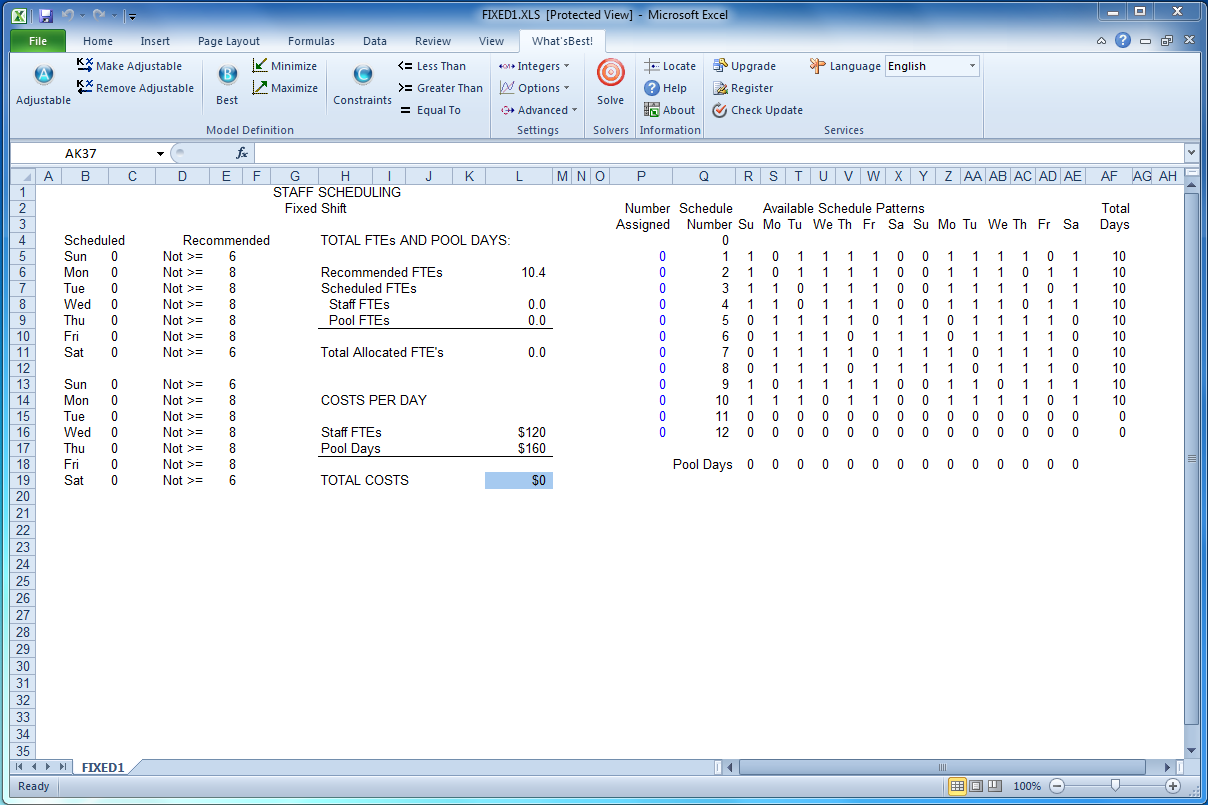This screenshot has width=1208, height=805.
Task: Click the Adjustable icon in the ribbon
Action: click(x=43, y=76)
